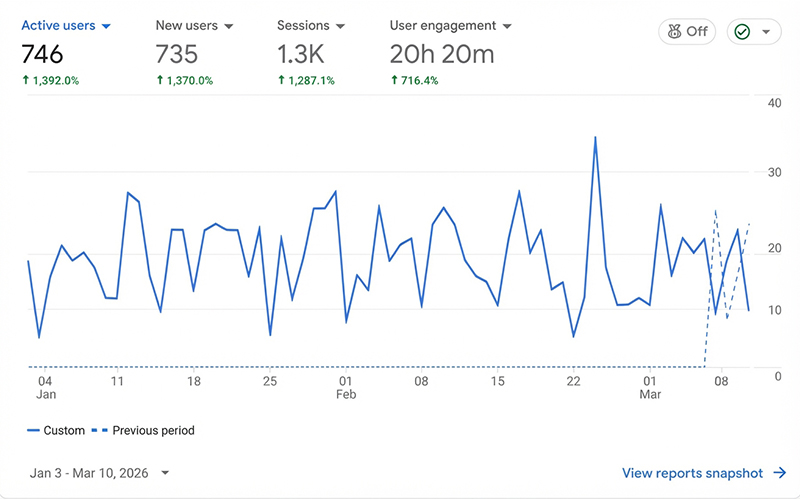
Task: Select the Sessions 1.3K metric tab
Action: tap(311, 52)
